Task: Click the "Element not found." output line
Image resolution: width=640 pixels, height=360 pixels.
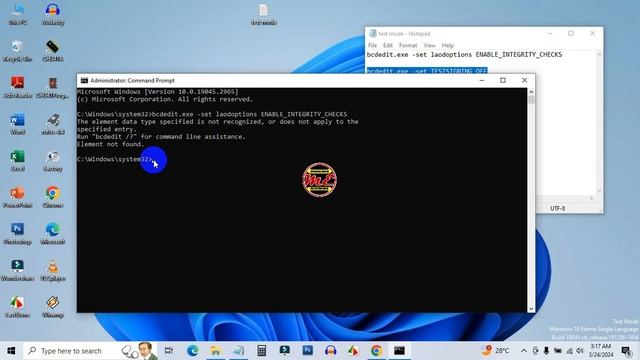Action: (110, 144)
